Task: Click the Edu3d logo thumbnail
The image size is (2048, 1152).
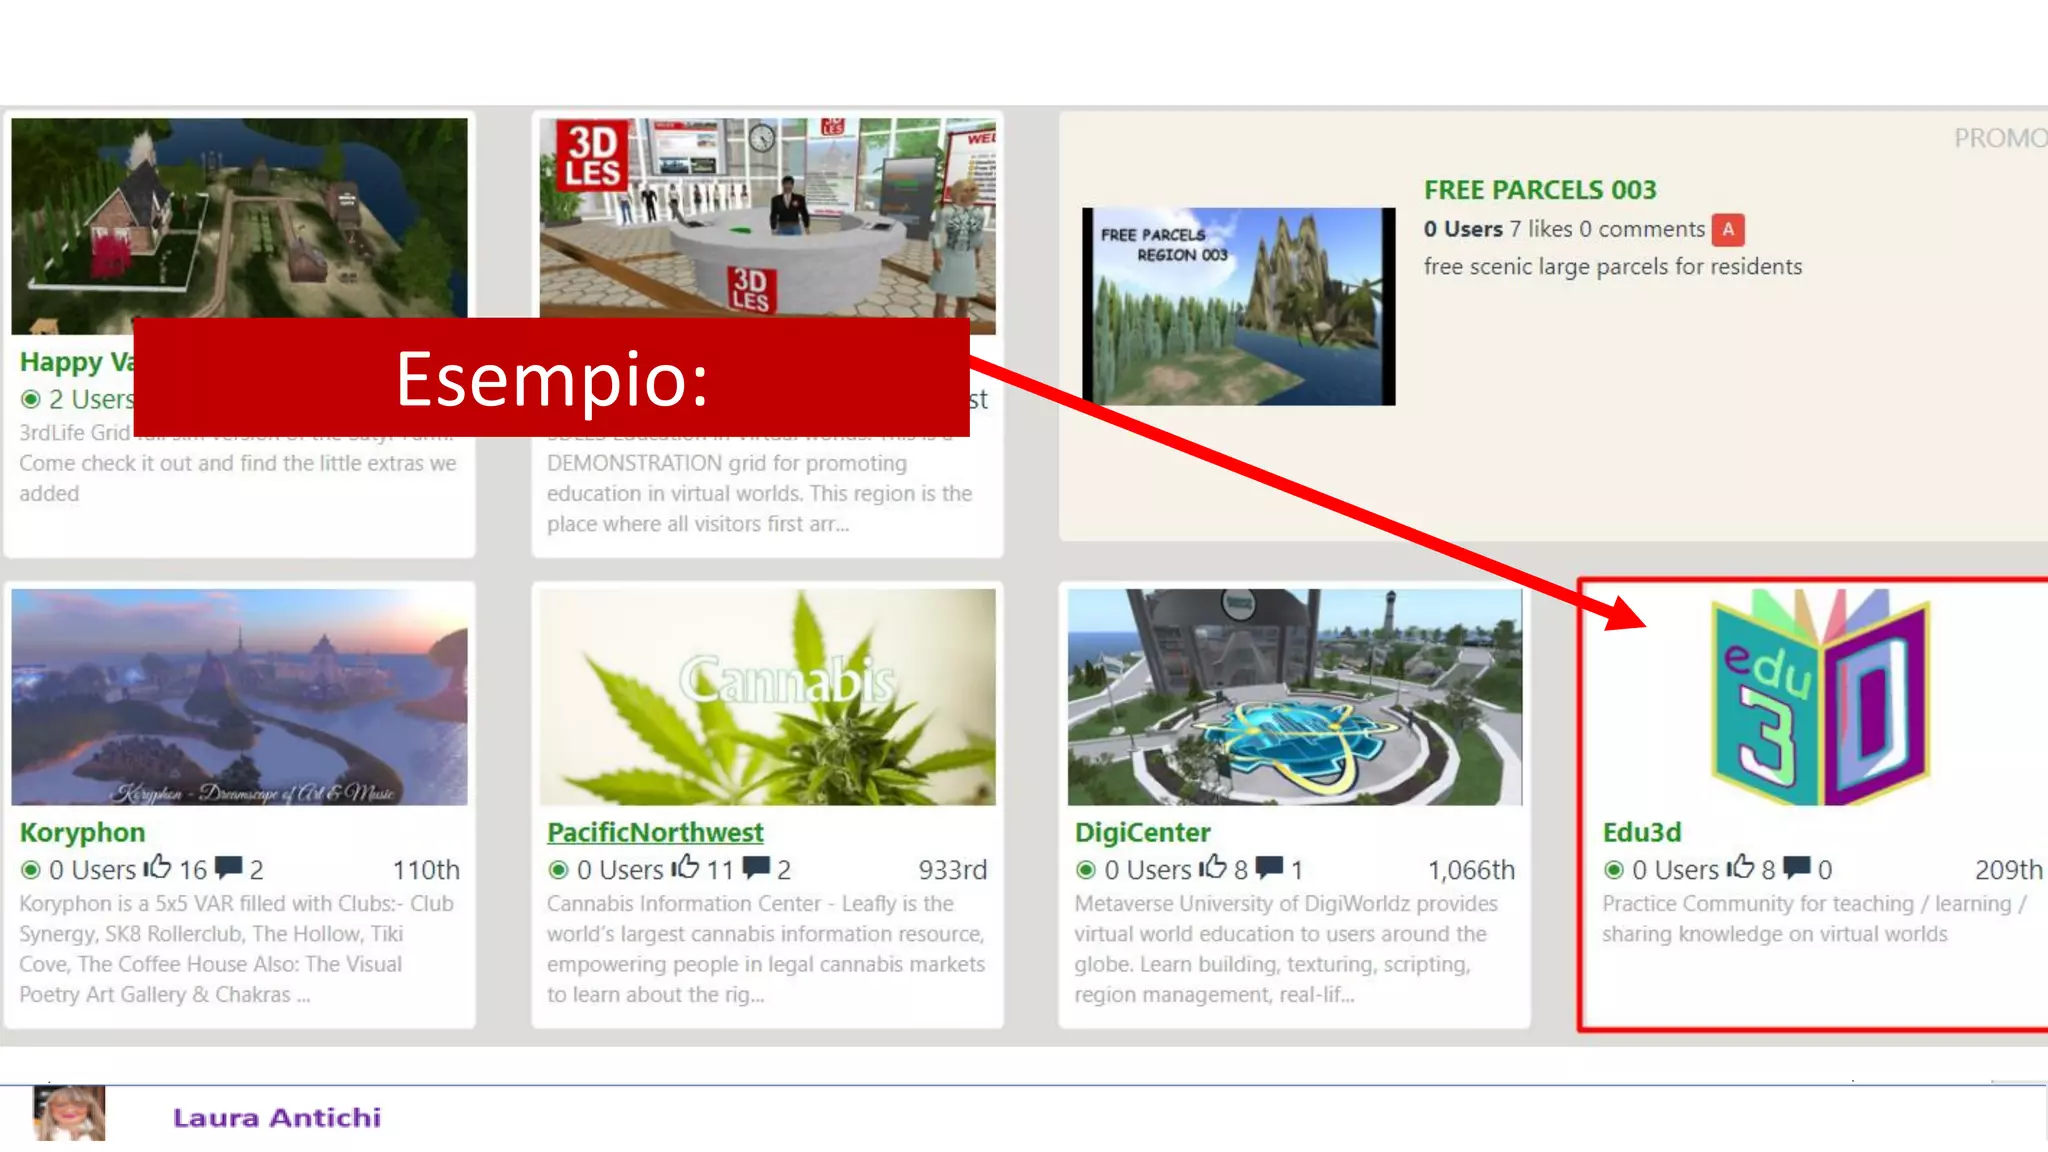Action: [x=1820, y=697]
